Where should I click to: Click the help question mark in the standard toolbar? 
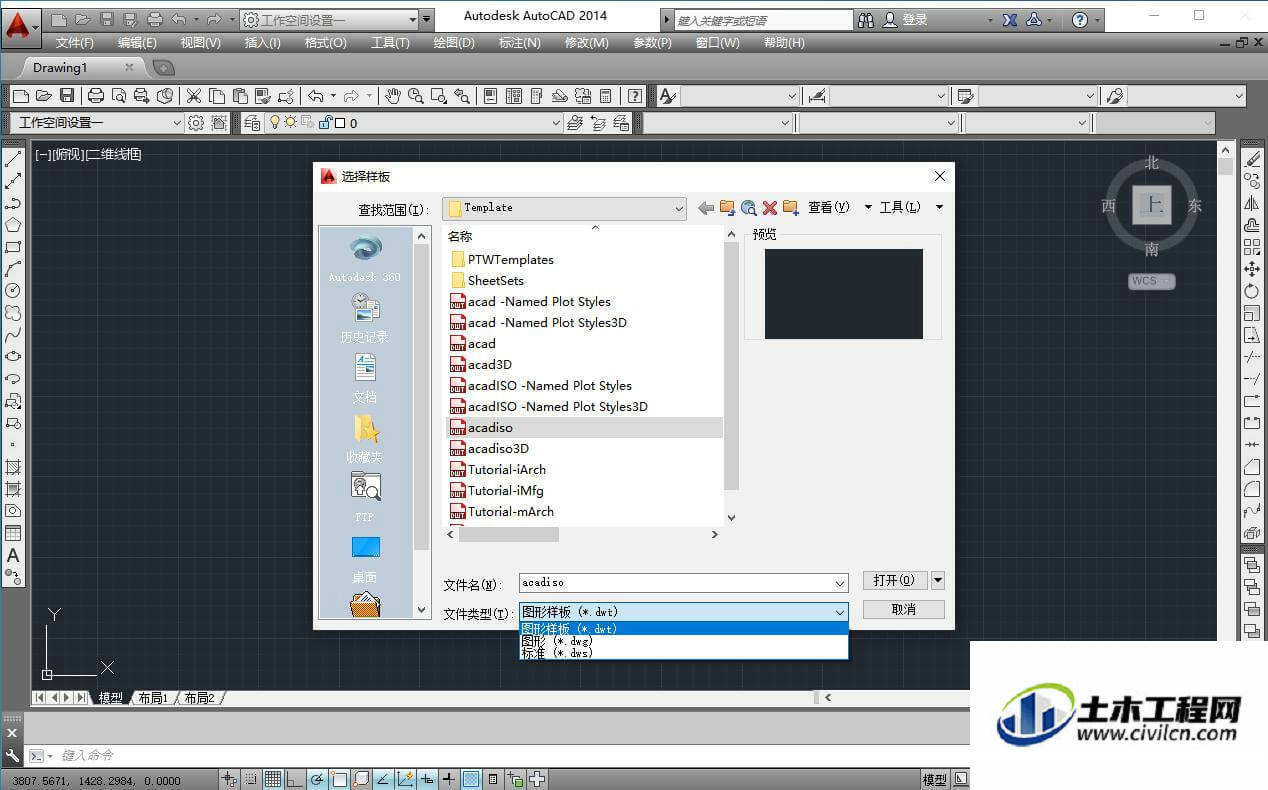point(635,96)
